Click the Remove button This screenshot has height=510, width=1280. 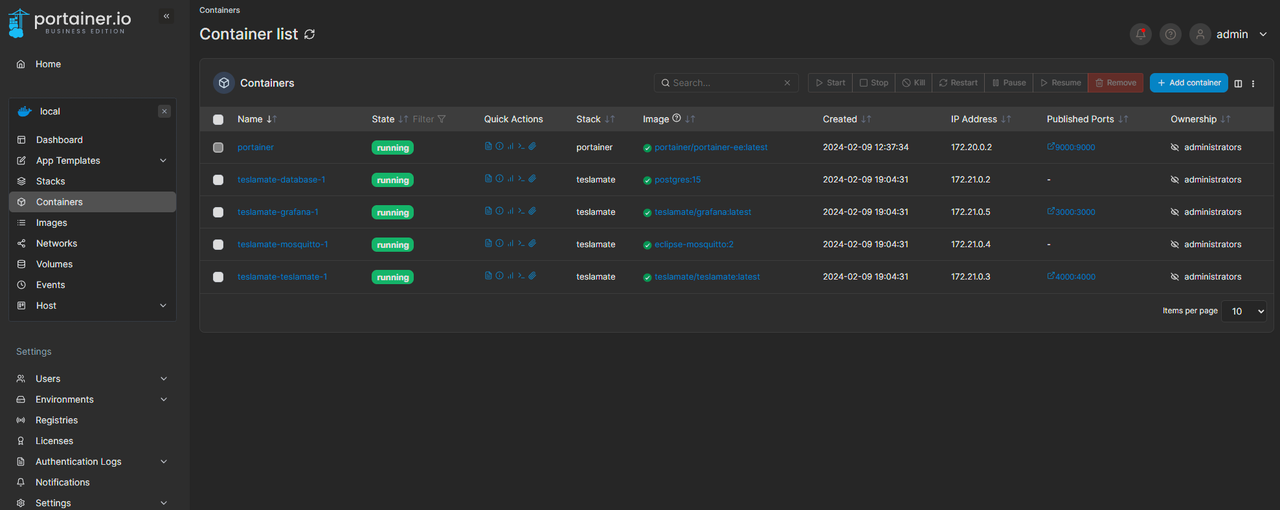(x=1115, y=83)
